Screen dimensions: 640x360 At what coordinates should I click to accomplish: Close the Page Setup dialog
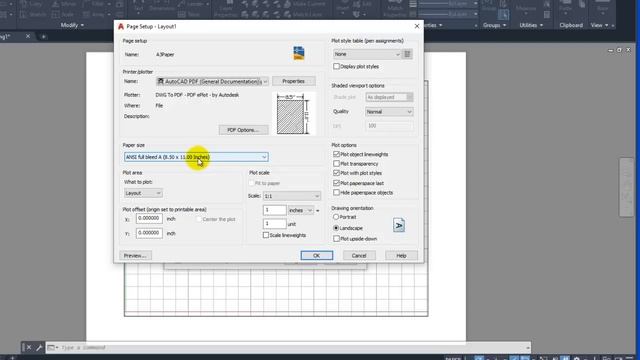click(x=417, y=26)
